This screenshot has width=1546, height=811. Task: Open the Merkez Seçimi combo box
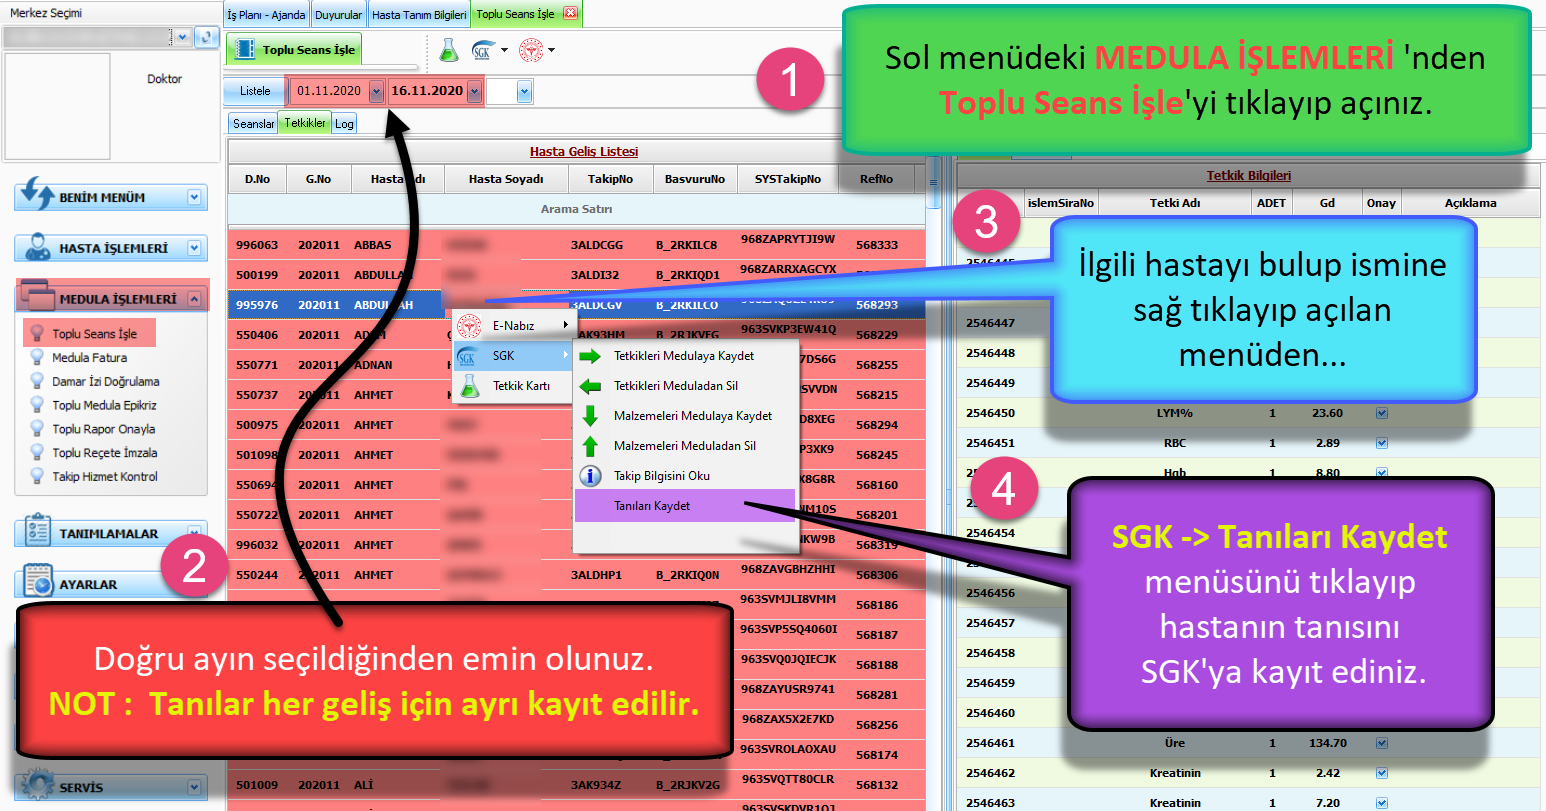182,37
